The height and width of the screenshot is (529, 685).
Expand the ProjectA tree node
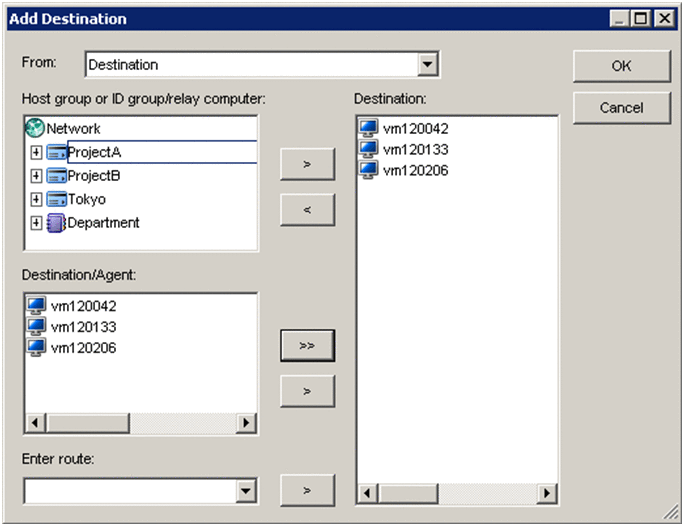point(36,152)
